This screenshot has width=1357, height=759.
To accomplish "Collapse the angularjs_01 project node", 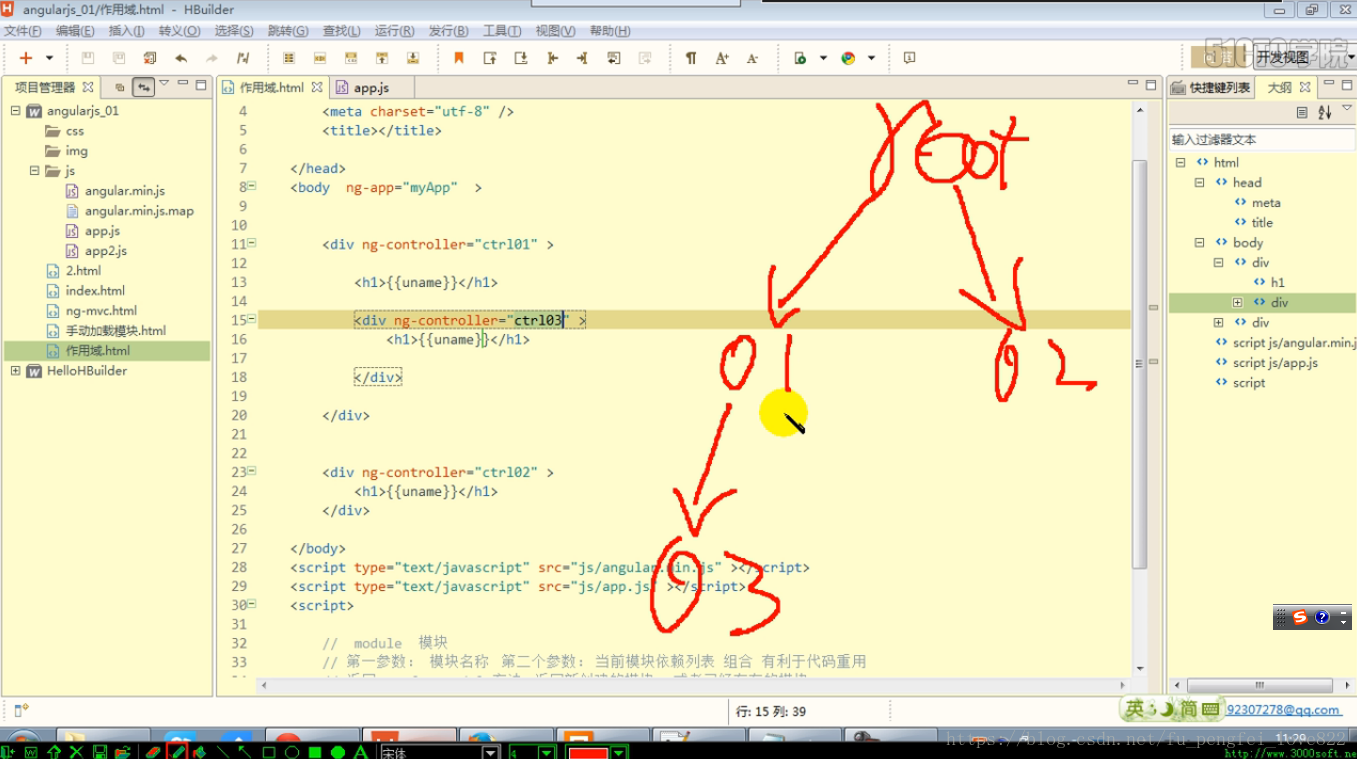I will pos(16,111).
